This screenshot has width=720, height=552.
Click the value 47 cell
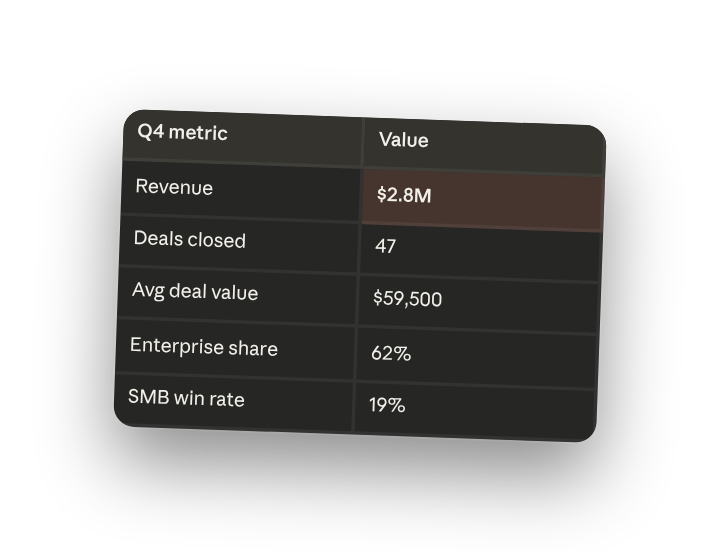pos(480,252)
